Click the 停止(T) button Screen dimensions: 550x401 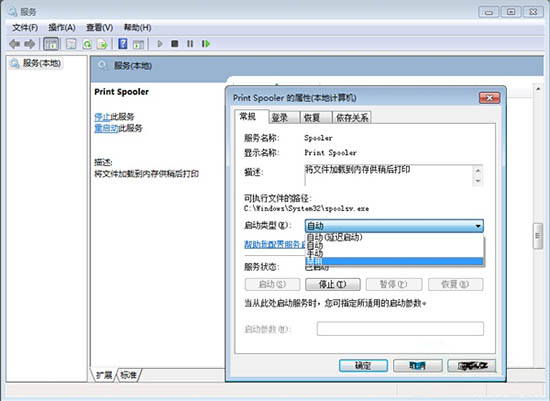(333, 284)
